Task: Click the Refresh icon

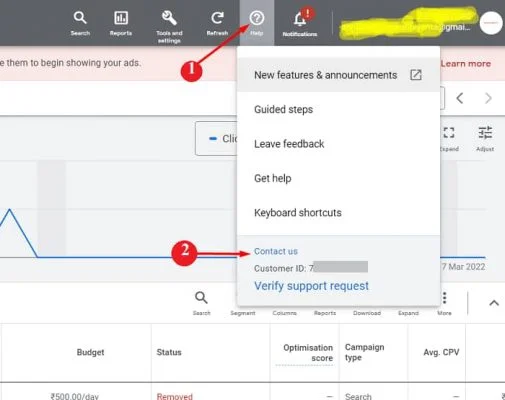Action: pos(217,18)
